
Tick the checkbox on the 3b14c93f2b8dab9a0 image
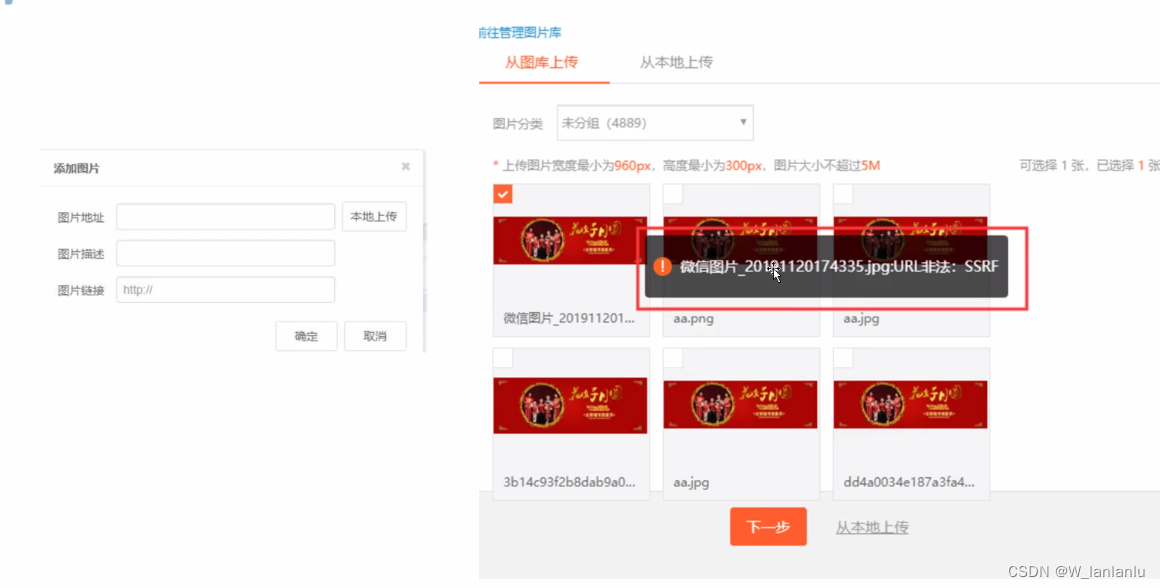click(x=503, y=358)
